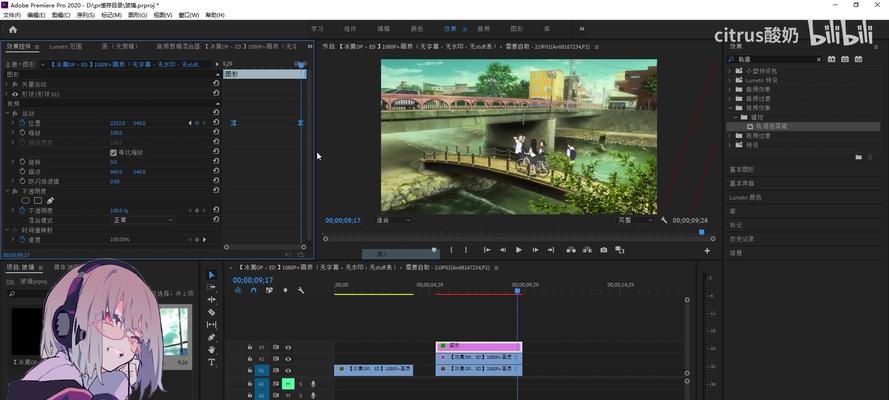Create ellipse mask under Opacity
Screen dimensions: 889x400
26,201
